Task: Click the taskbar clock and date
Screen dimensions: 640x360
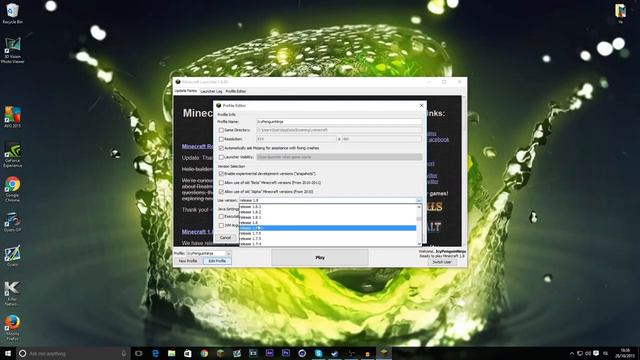Action: click(625, 353)
